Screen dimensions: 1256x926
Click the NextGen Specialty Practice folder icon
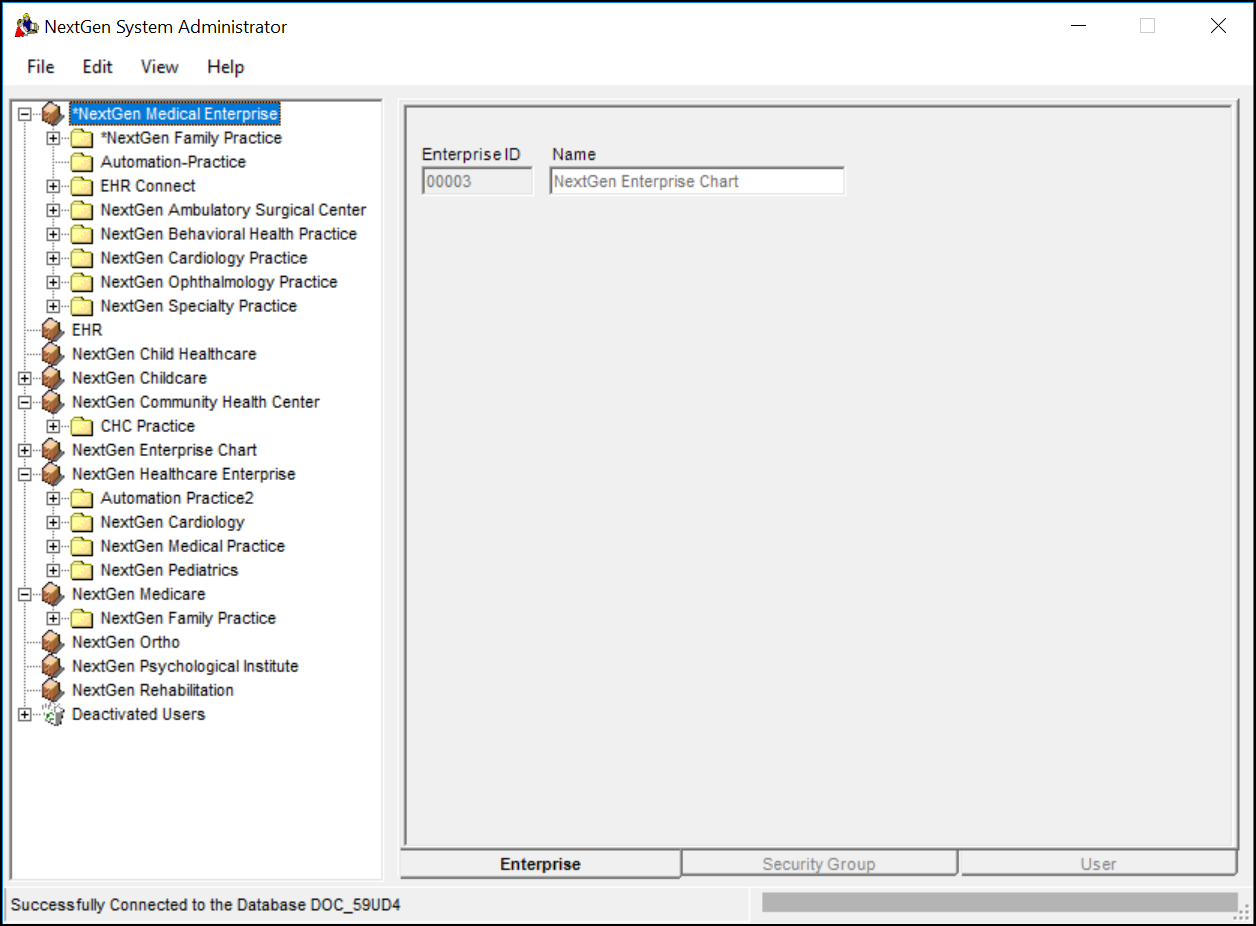point(82,306)
